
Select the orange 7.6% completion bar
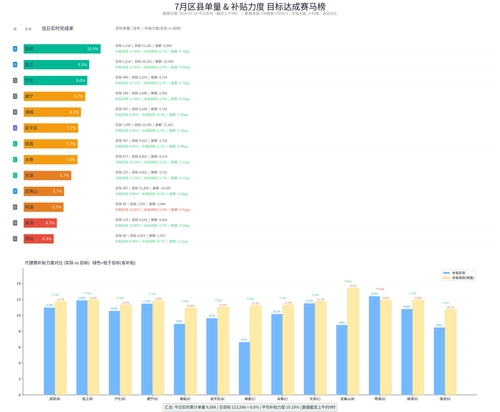51,159
